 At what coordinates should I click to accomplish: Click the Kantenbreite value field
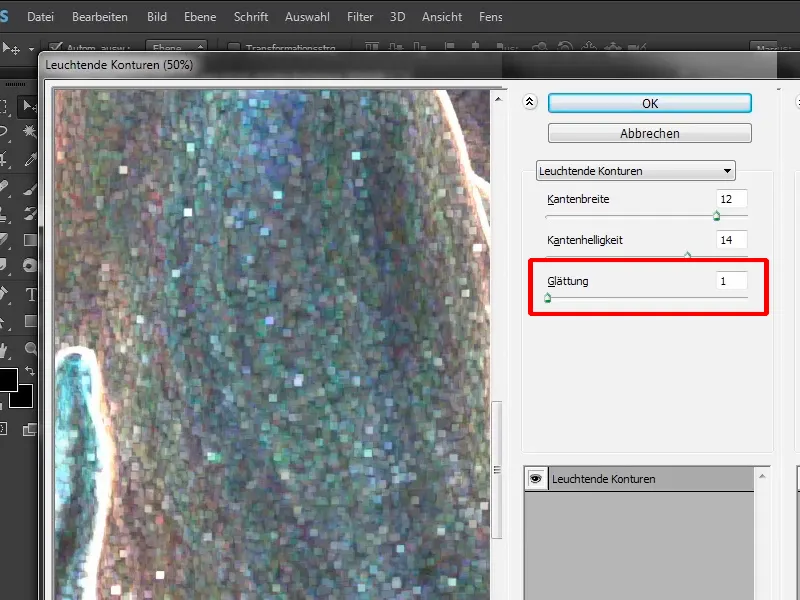(x=732, y=199)
